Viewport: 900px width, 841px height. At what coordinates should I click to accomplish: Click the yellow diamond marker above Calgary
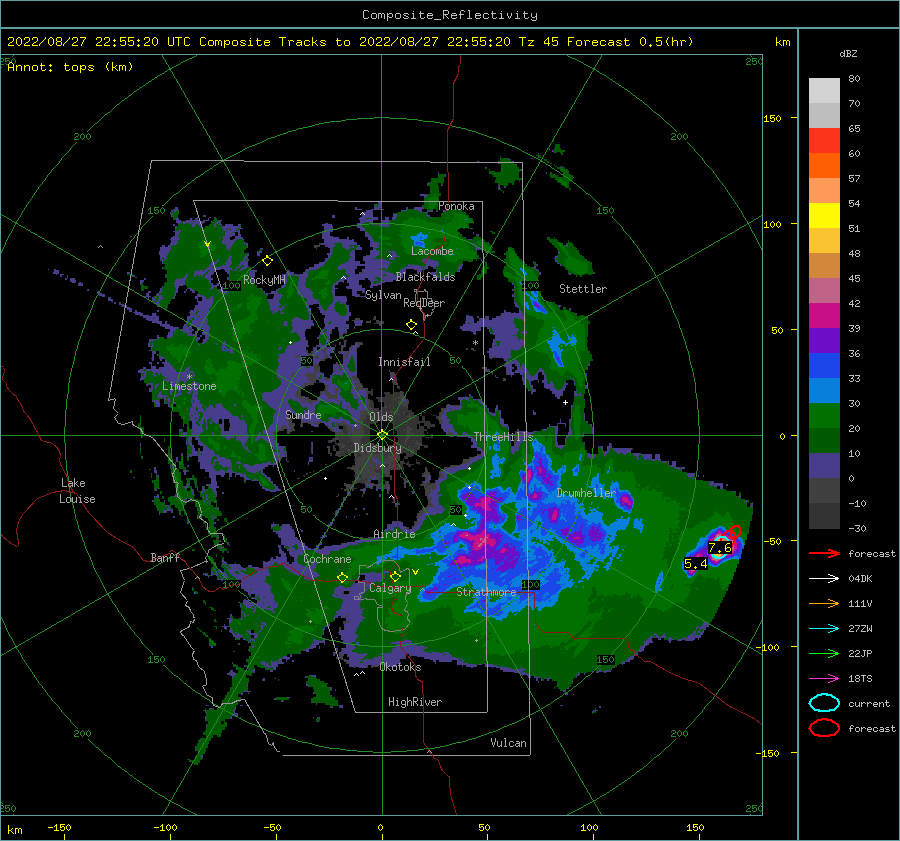click(395, 576)
